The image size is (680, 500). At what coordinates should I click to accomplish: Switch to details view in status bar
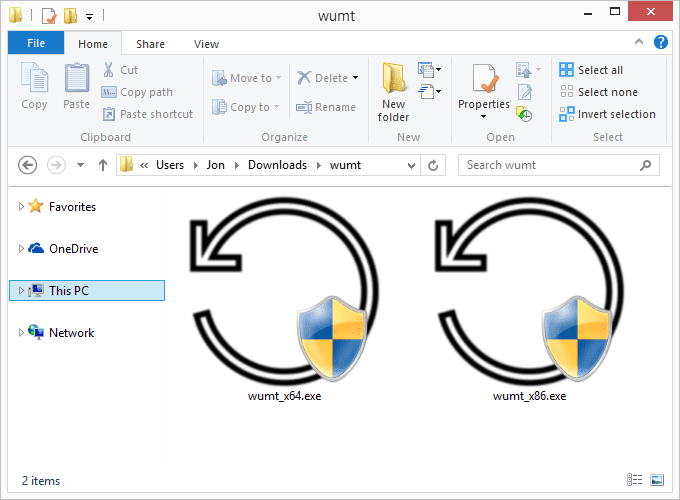point(634,481)
